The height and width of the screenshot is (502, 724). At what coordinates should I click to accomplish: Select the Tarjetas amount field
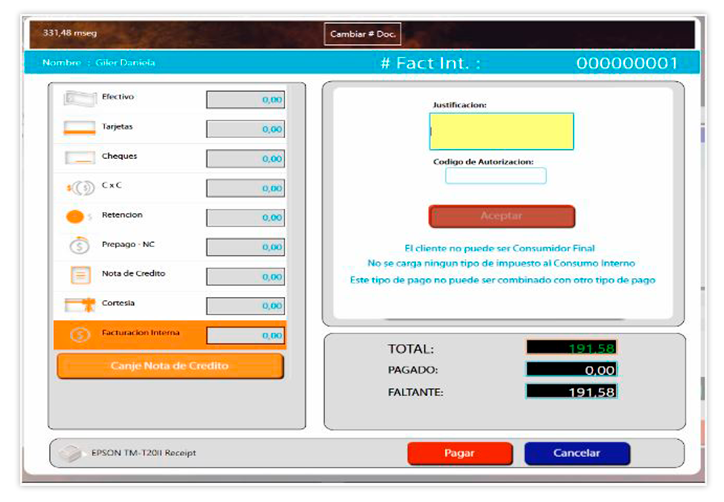tap(245, 128)
